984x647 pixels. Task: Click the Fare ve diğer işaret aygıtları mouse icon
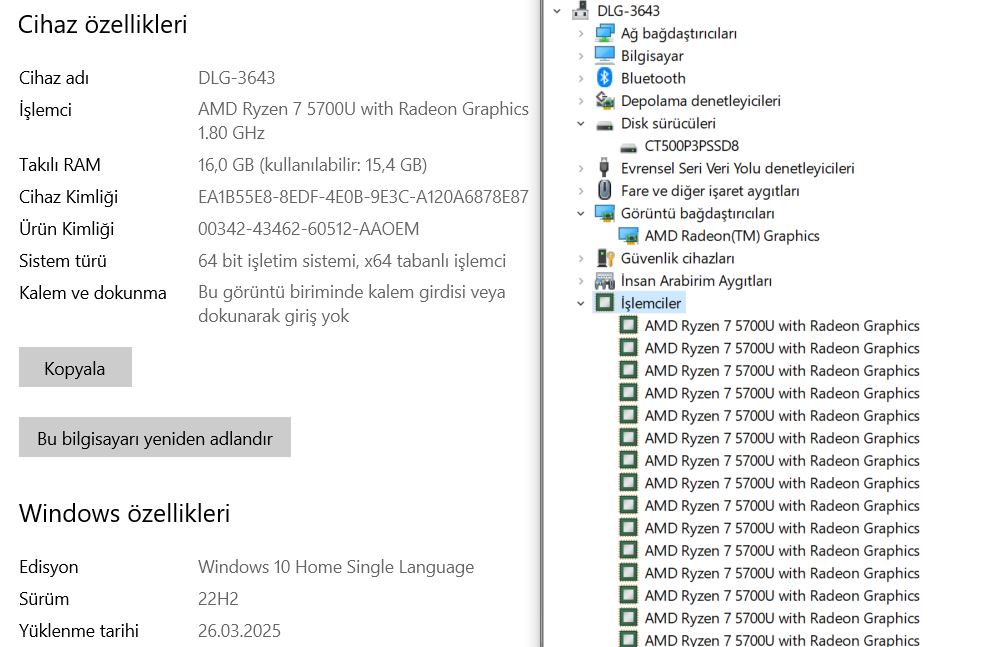click(x=604, y=191)
